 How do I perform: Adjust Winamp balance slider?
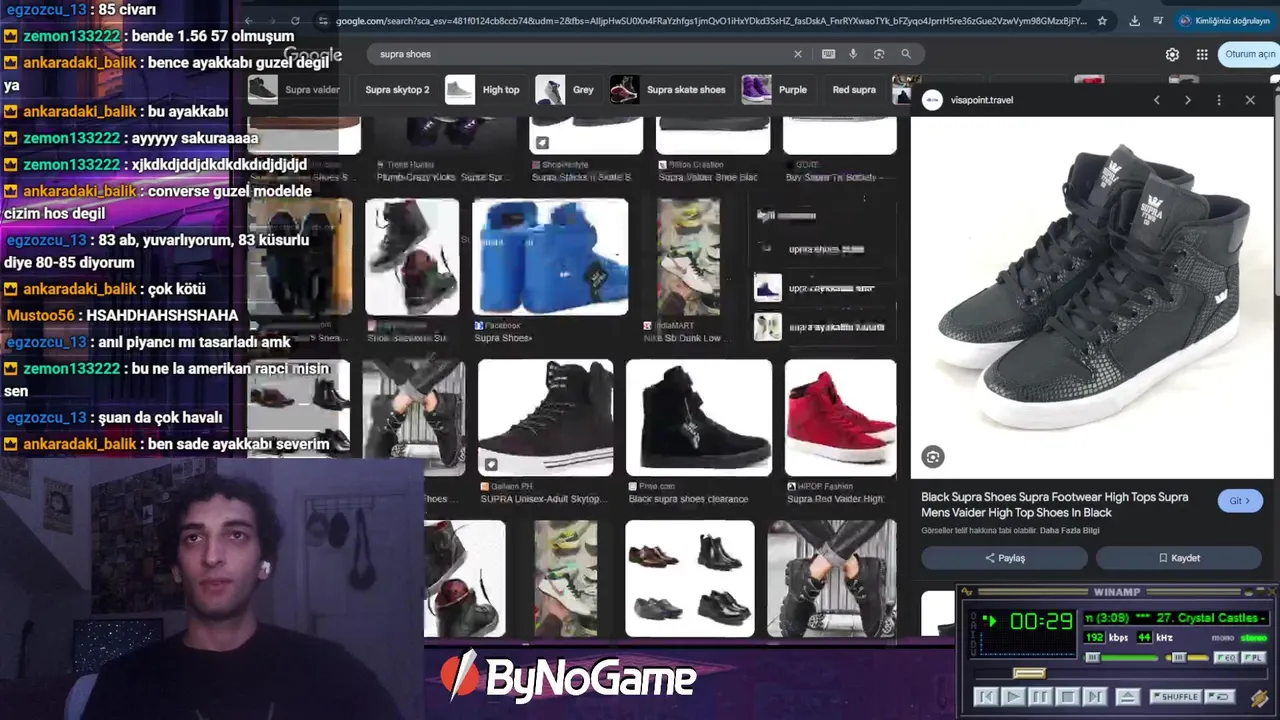pos(1186,658)
